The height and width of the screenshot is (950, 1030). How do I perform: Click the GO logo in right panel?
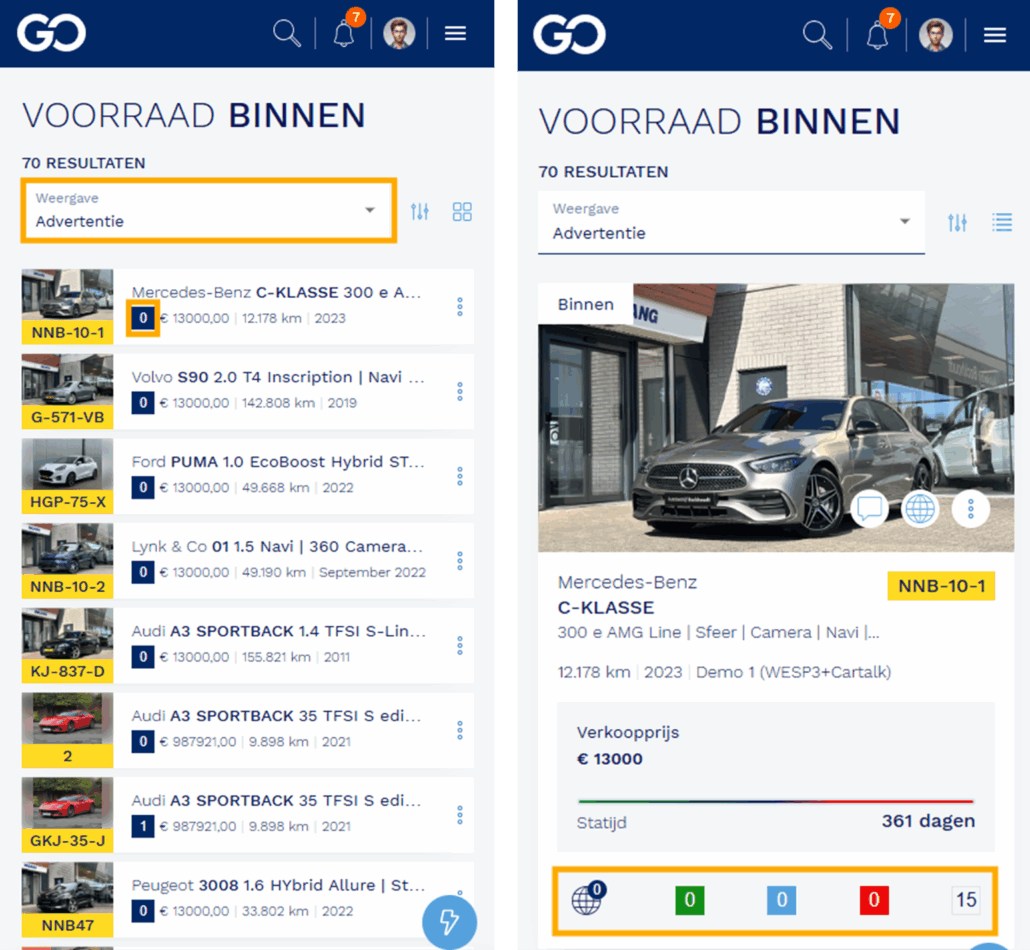570,34
